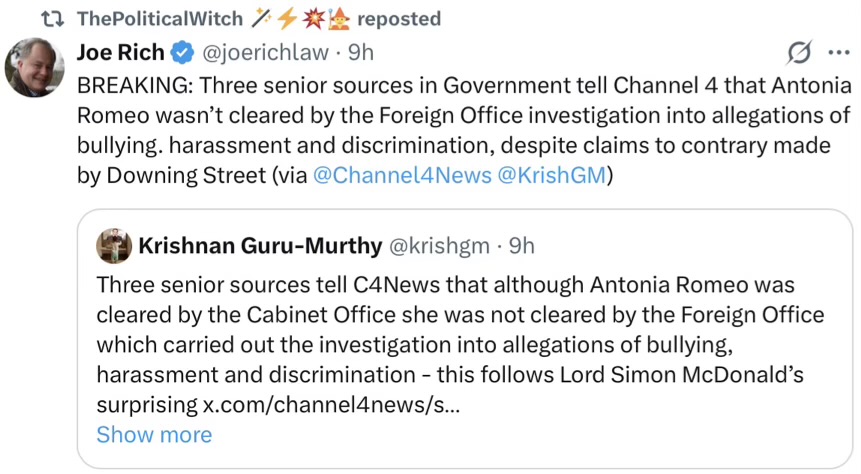The height and width of the screenshot is (474, 861).
Task: Click the blue verified badge beside Joe Rich
Action: pos(181,52)
